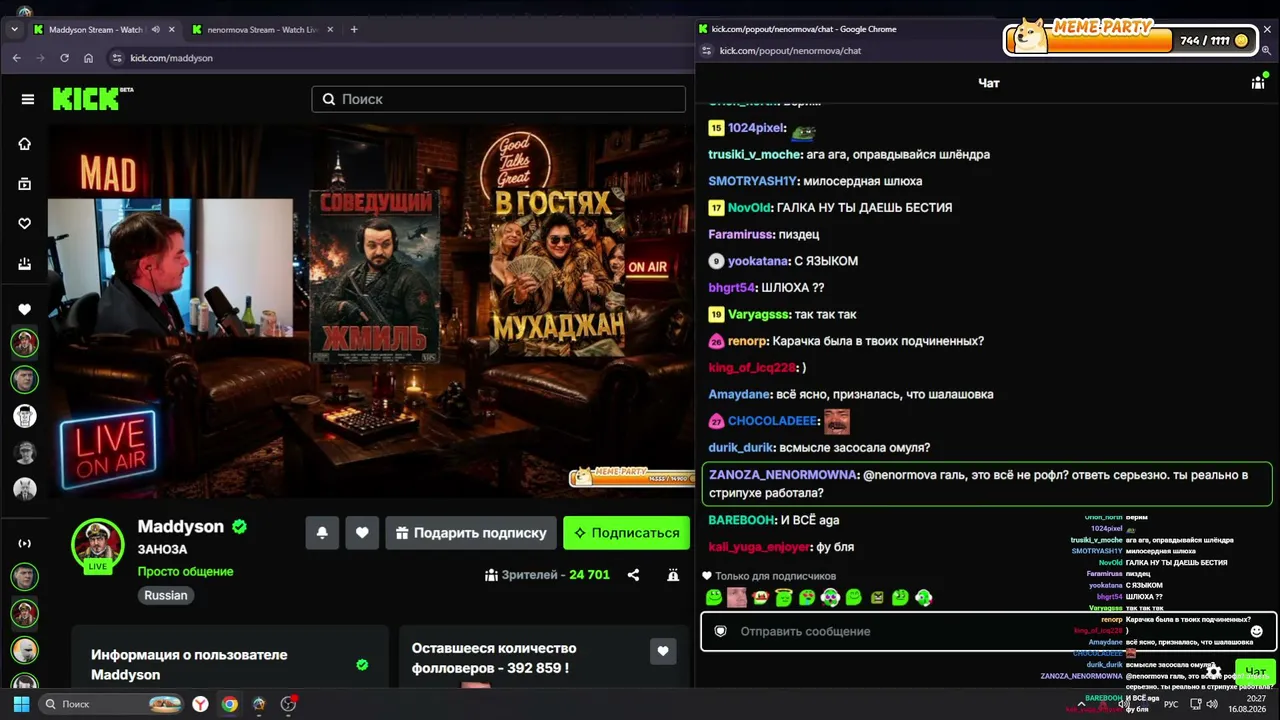Open chat user ZANOZA_NENORMOWNA profile
1280x720 pixels.
click(x=782, y=475)
